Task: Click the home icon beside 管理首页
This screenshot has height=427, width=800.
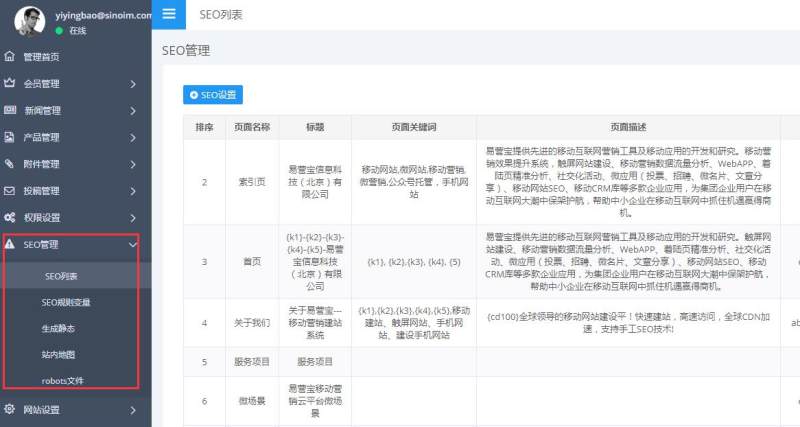Action: pos(9,56)
